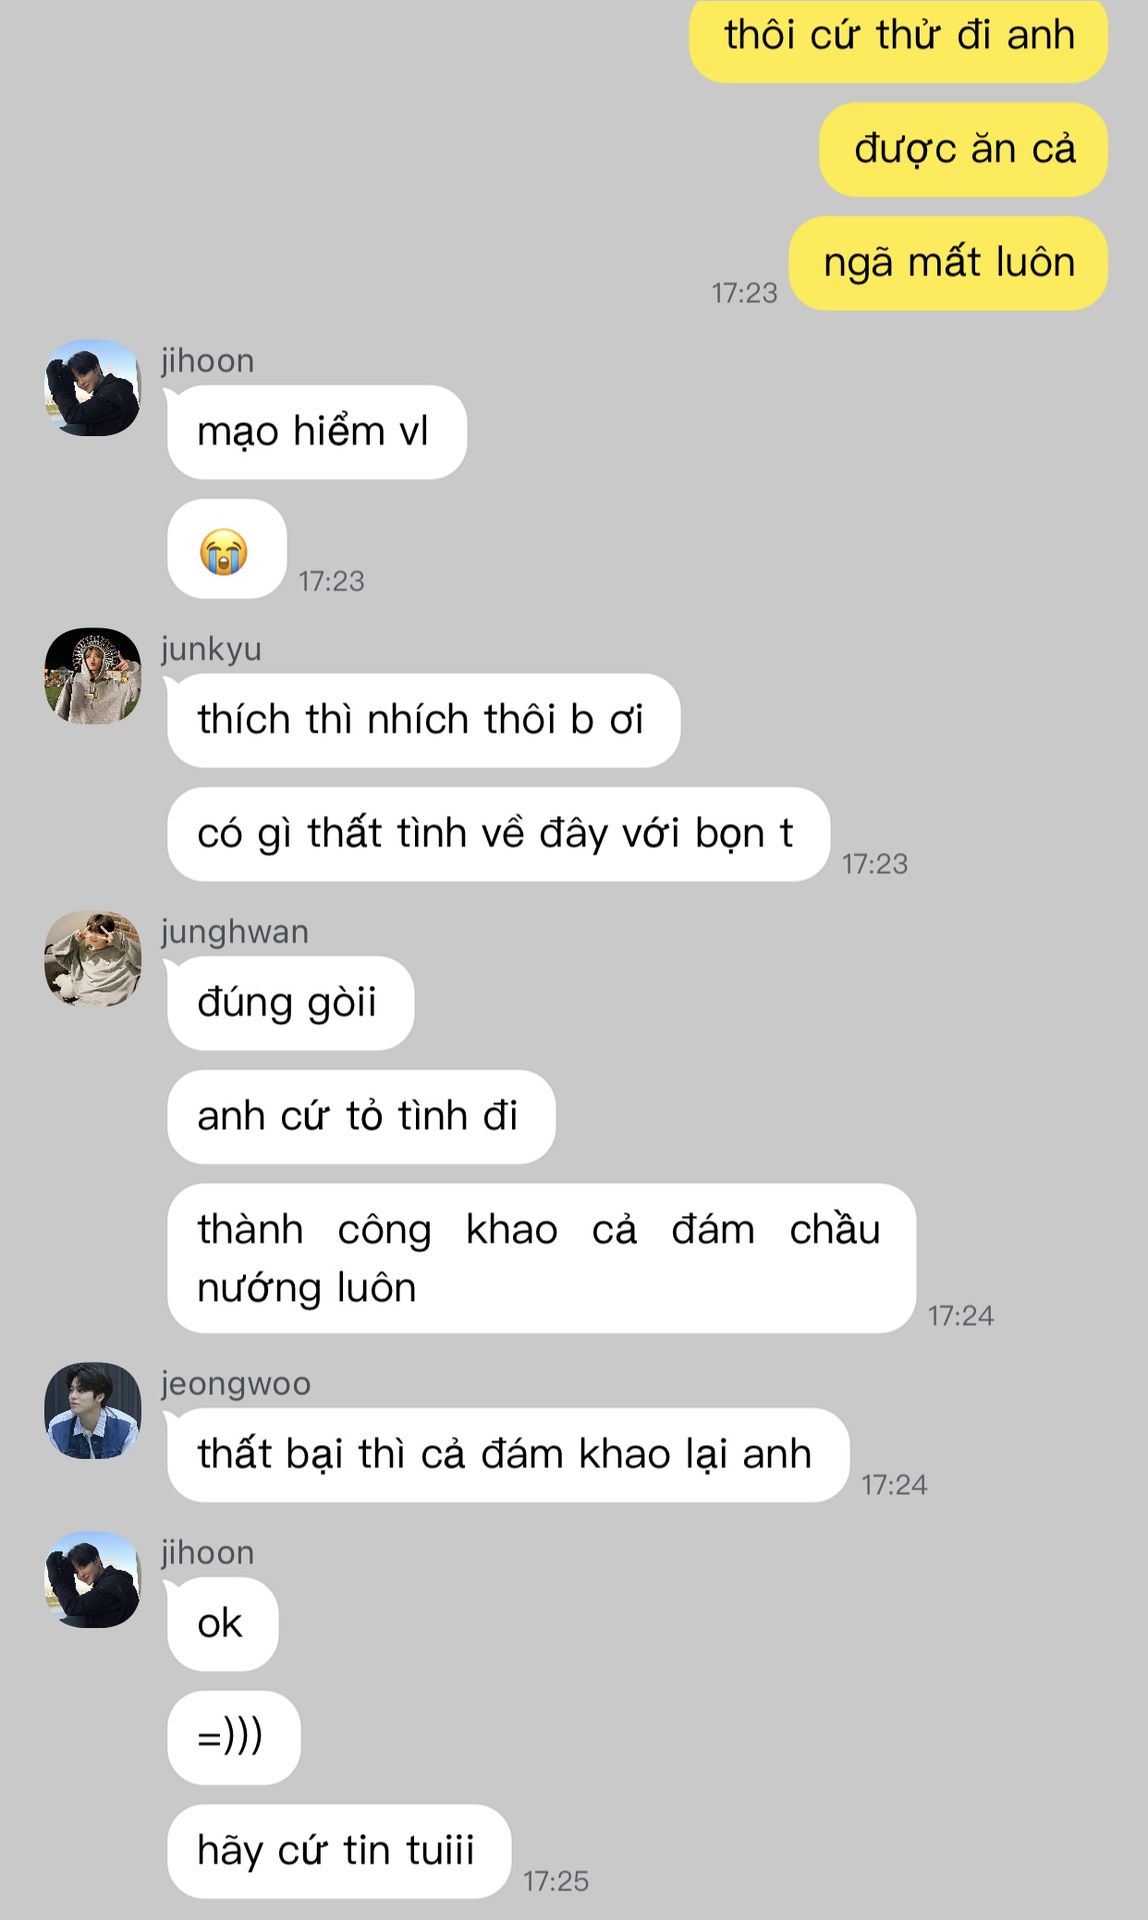This screenshot has width=1148, height=1920.
Task: Tap jihoon's avatar beside the "ok" message
Action: click(93, 1580)
